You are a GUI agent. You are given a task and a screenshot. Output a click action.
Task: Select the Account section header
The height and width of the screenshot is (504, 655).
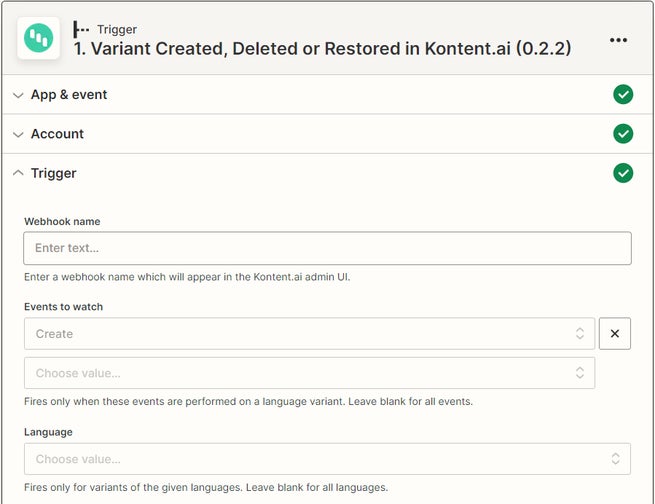click(x=57, y=134)
